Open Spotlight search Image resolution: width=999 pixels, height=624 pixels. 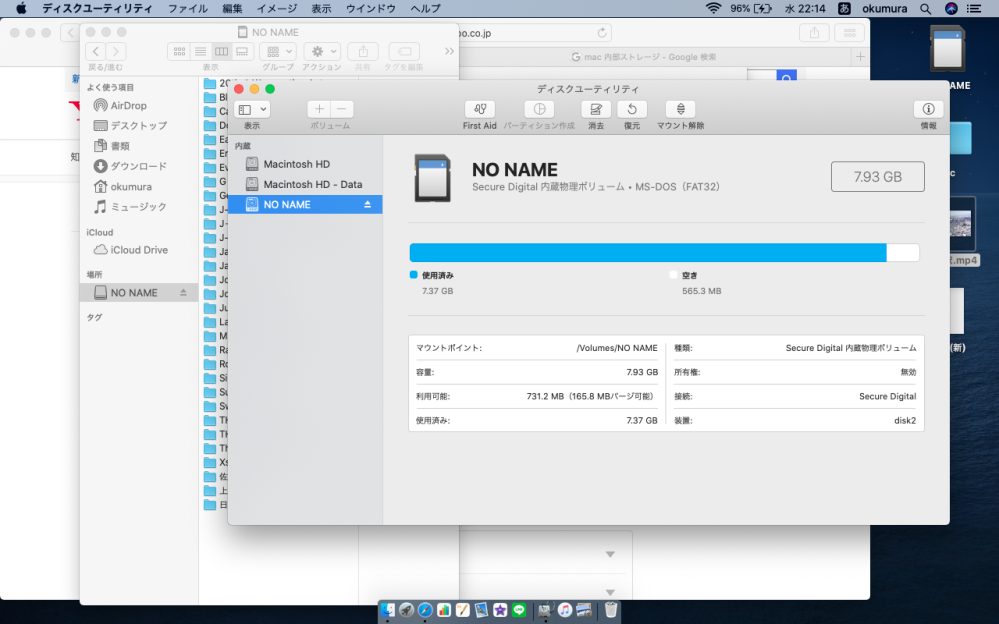[926, 8]
